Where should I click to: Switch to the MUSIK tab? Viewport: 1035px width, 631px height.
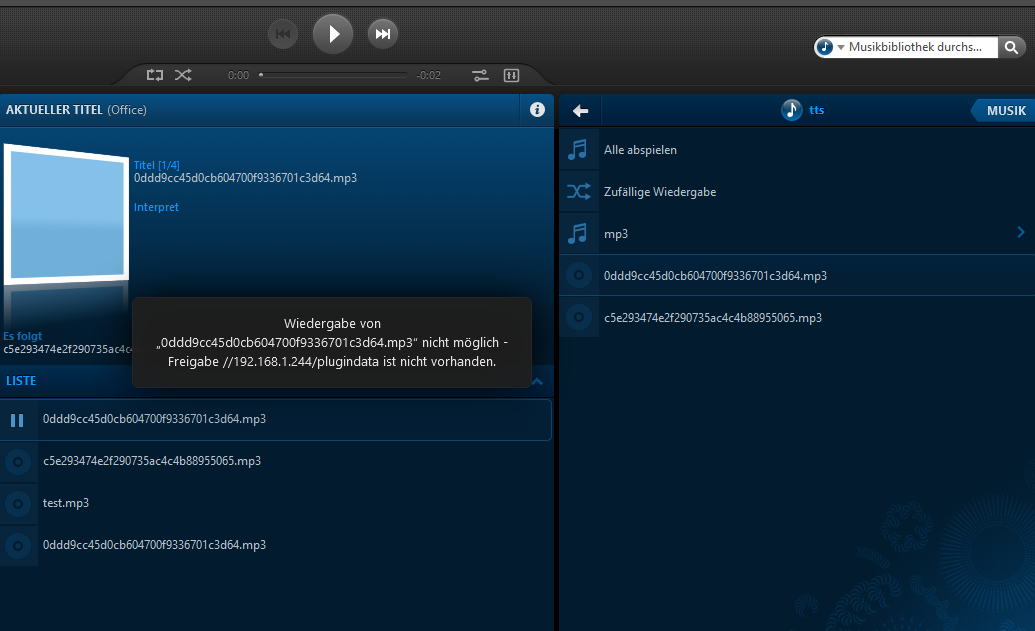tap(1005, 111)
